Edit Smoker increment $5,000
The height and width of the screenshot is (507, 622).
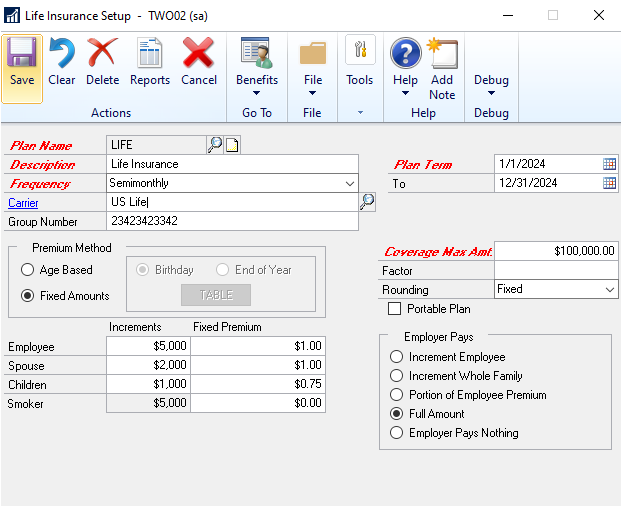(148, 403)
